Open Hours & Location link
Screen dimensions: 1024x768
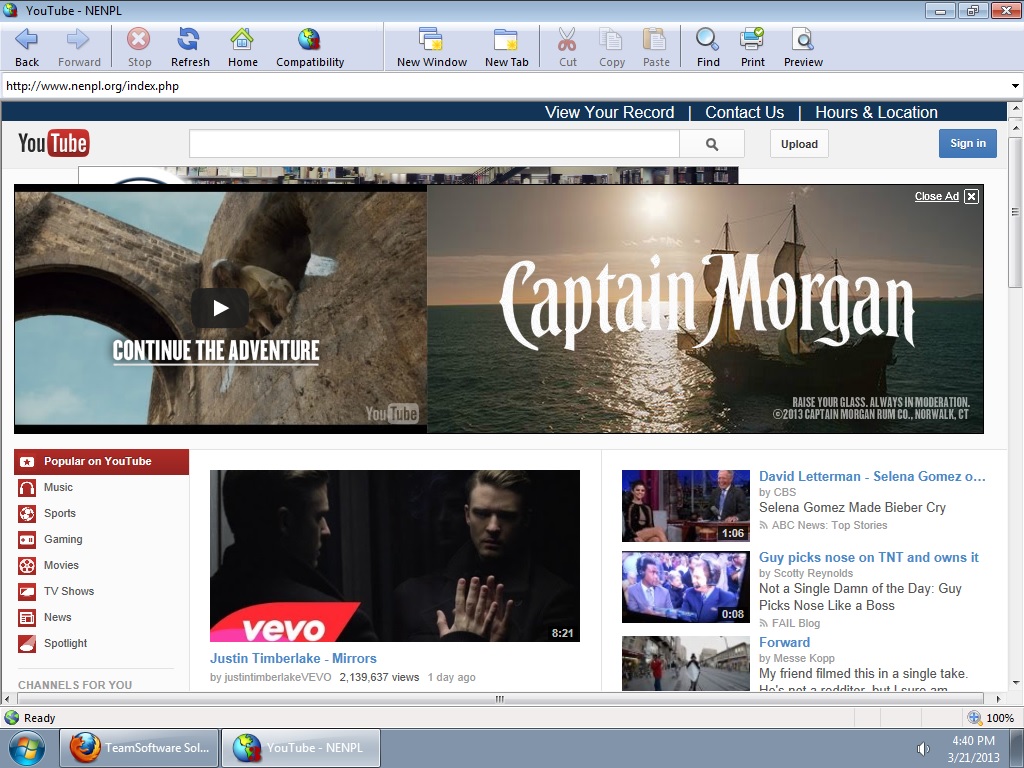876,112
